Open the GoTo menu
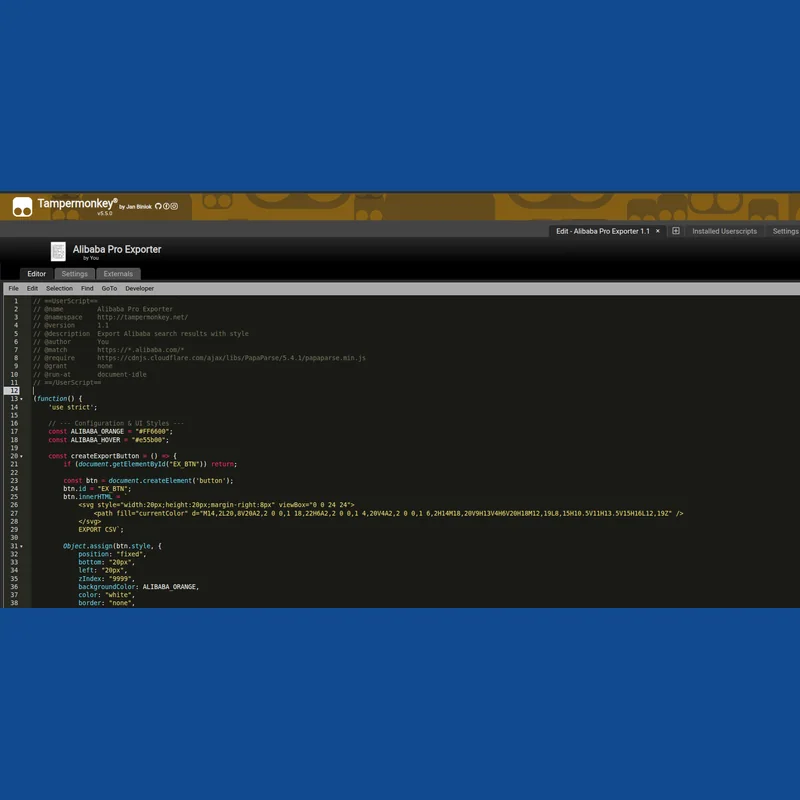800x800 pixels. tap(109, 288)
